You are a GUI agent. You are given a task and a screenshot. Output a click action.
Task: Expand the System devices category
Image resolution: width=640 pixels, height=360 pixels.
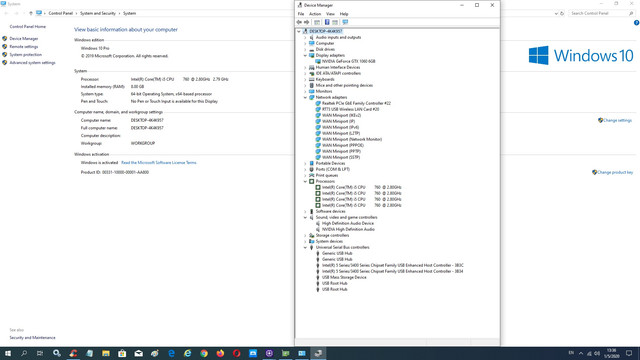(305, 241)
